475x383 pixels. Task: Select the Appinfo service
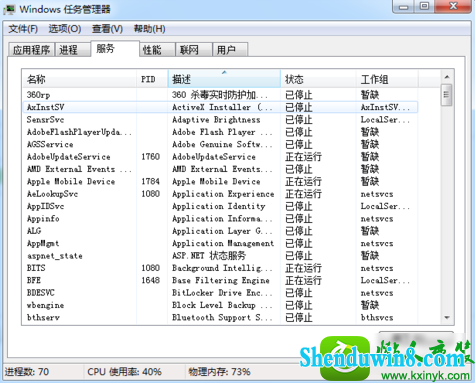(43, 218)
